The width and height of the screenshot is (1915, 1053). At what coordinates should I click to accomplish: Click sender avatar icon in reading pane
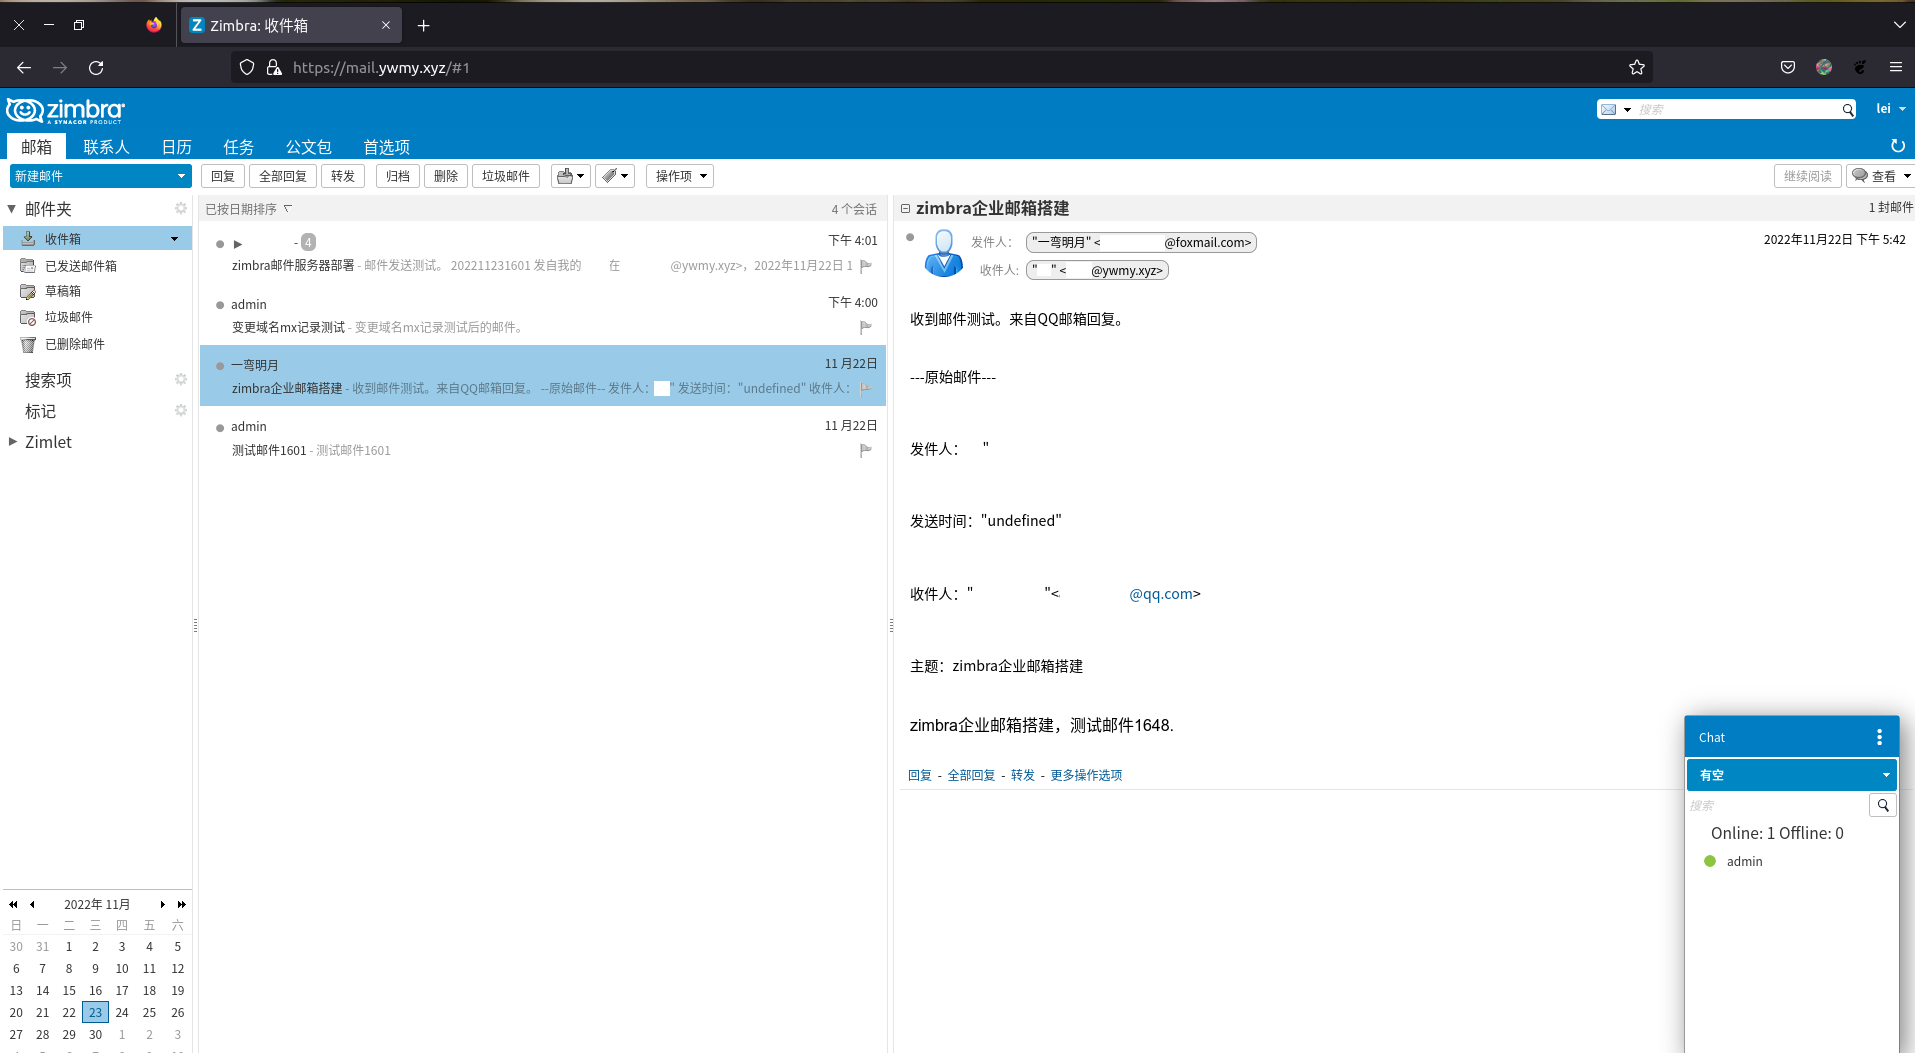pyautogui.click(x=943, y=253)
